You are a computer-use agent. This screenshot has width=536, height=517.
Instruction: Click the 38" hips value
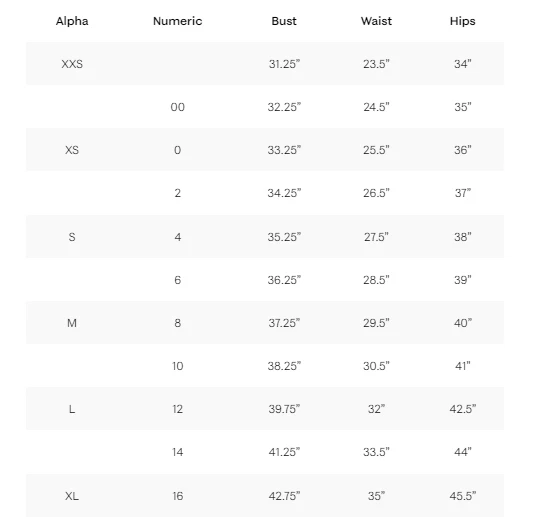(463, 237)
